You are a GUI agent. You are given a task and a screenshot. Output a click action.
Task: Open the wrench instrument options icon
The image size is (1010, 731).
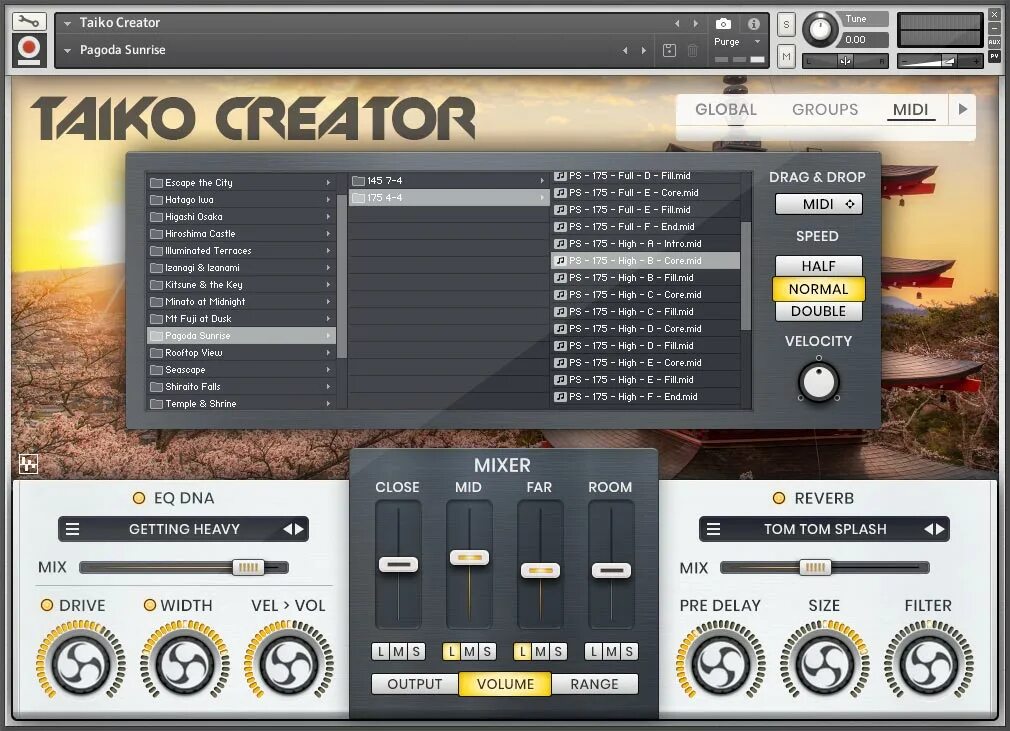tap(29, 21)
